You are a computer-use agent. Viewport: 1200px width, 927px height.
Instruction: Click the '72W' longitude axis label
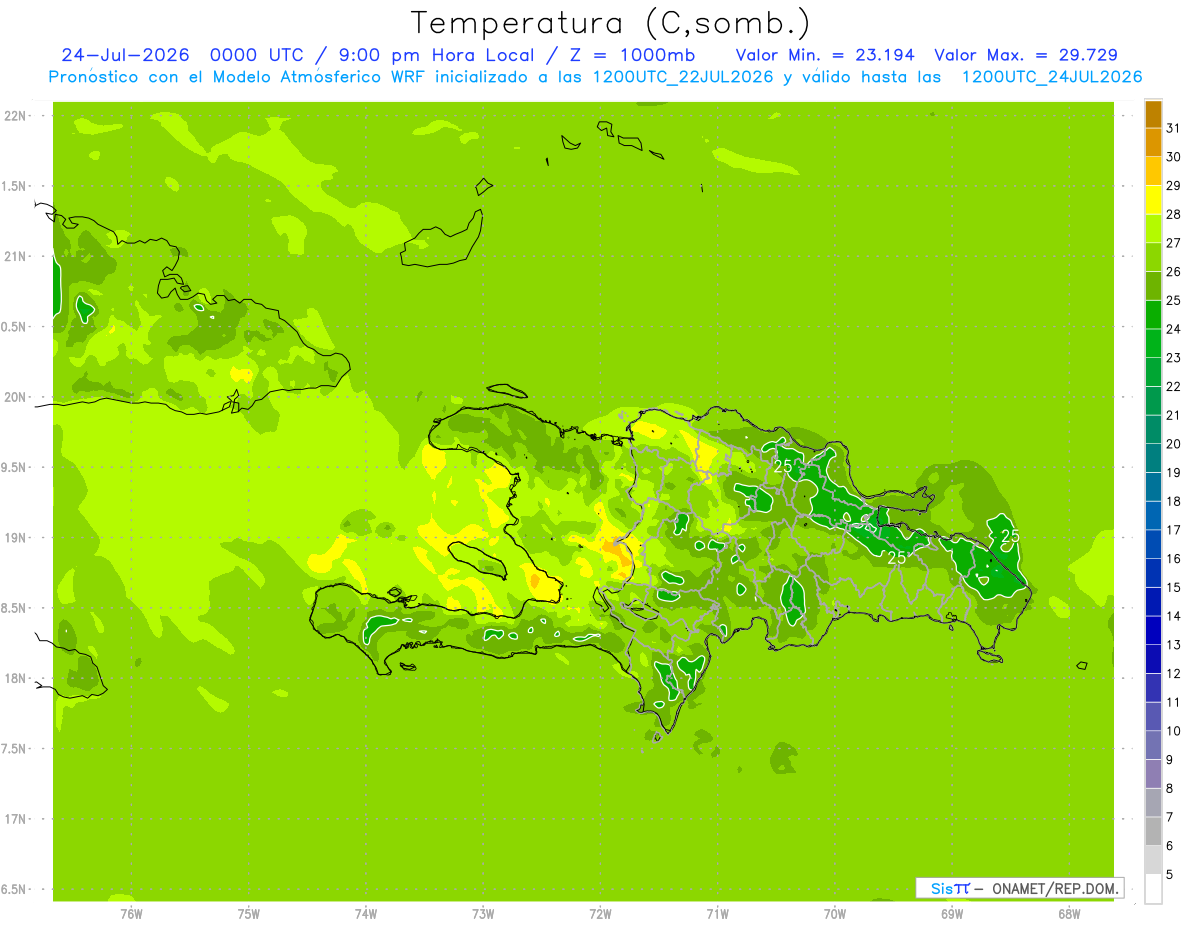click(x=600, y=913)
